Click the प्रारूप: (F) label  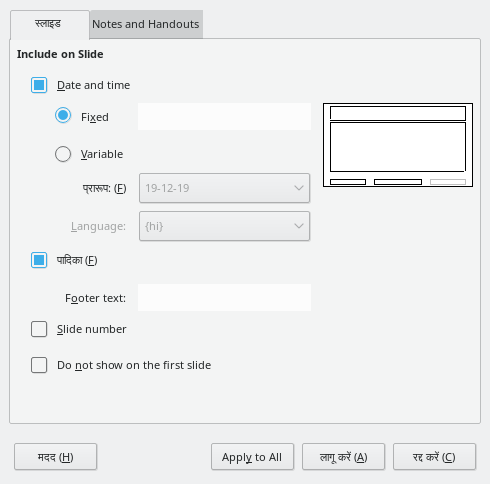(104, 188)
